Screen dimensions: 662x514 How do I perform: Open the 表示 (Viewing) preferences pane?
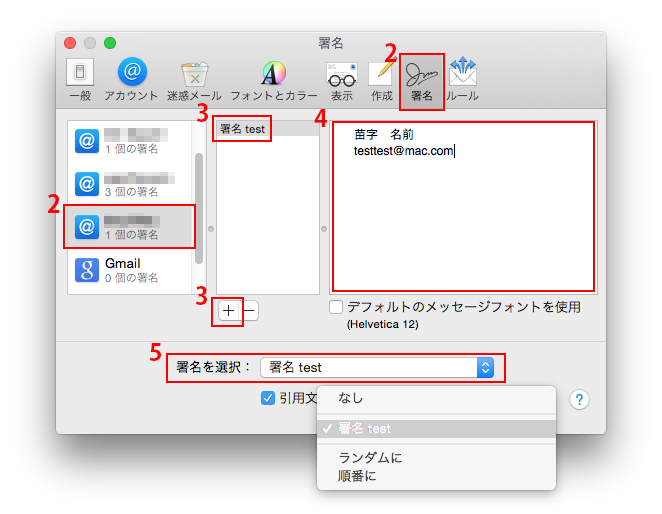[342, 82]
